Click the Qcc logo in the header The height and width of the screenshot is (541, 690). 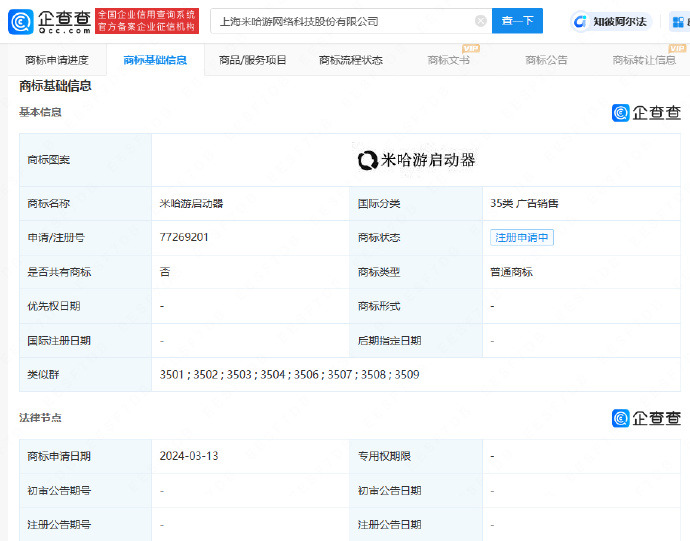50,20
